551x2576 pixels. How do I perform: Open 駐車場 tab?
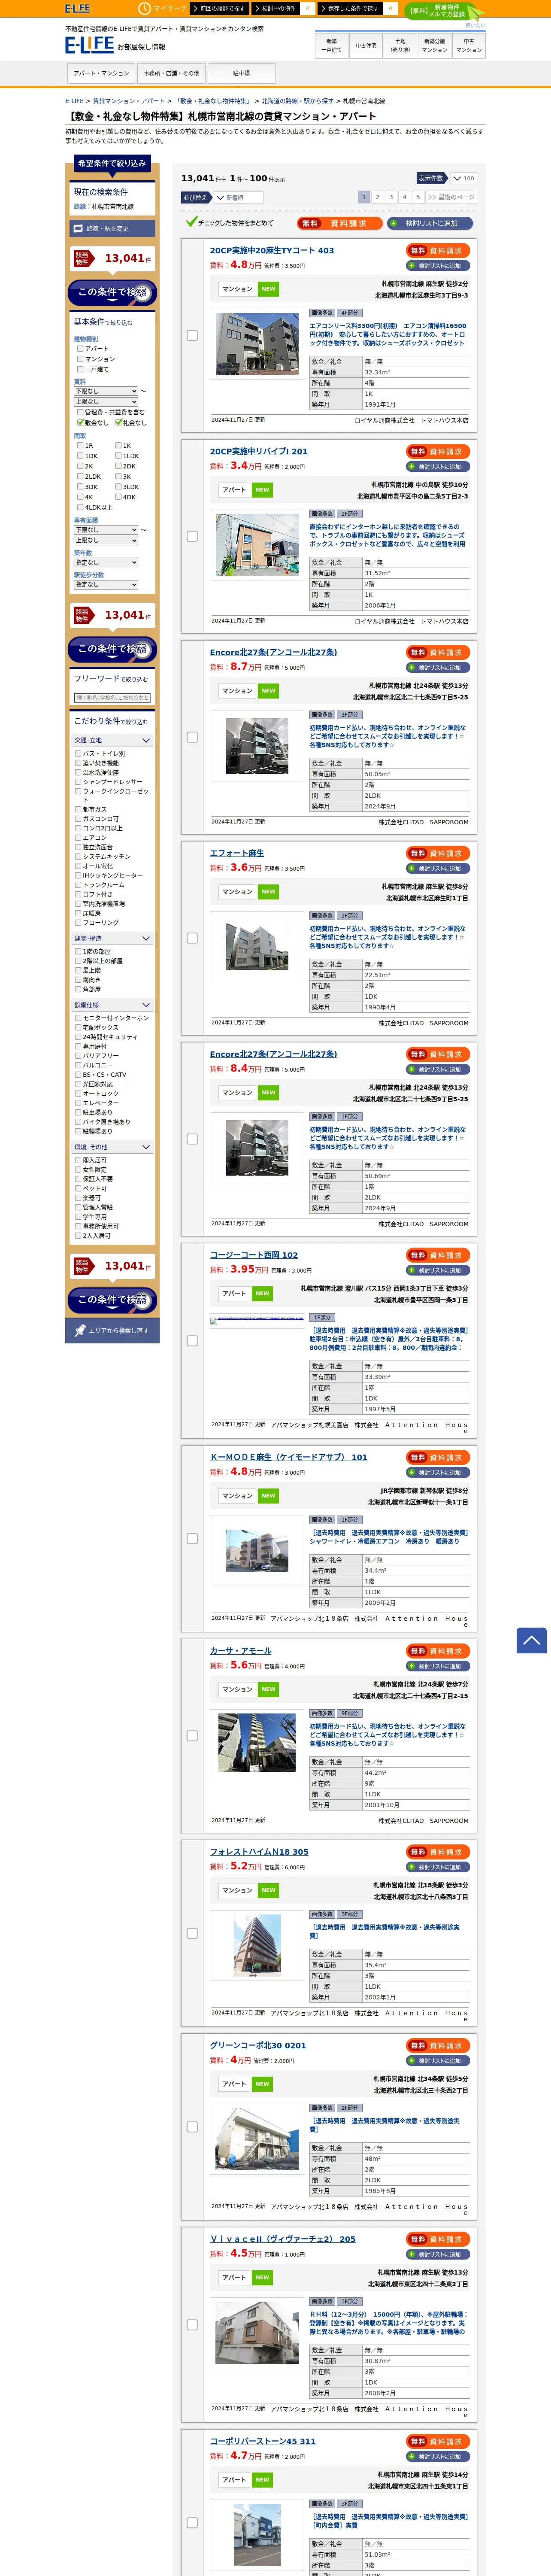[x=241, y=73]
